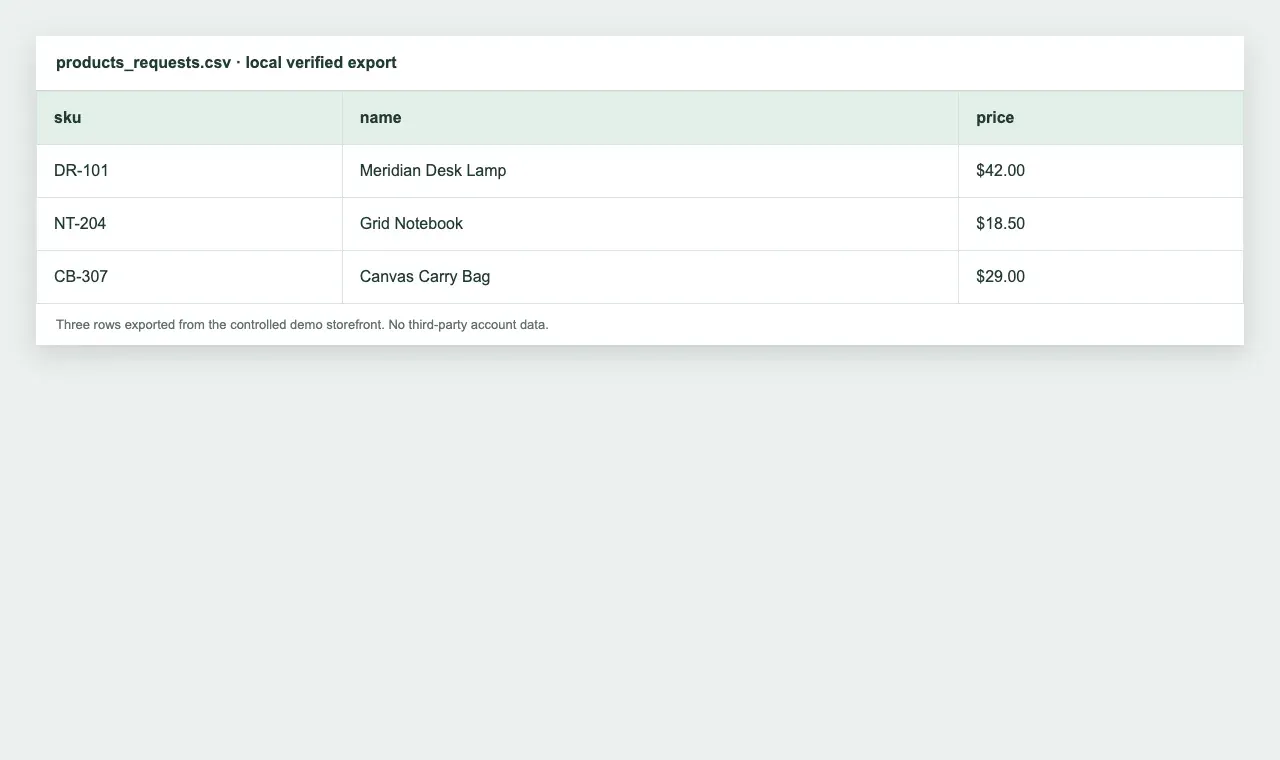Click the Grid Notebook name cell

tap(650, 224)
